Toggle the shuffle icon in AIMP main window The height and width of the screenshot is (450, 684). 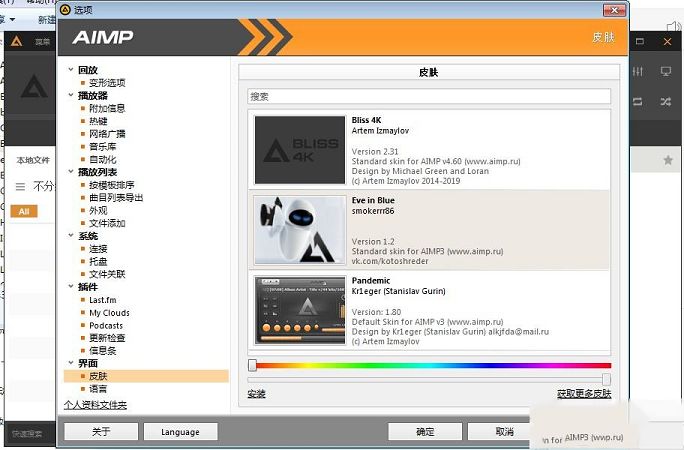pyautogui.click(x=666, y=102)
